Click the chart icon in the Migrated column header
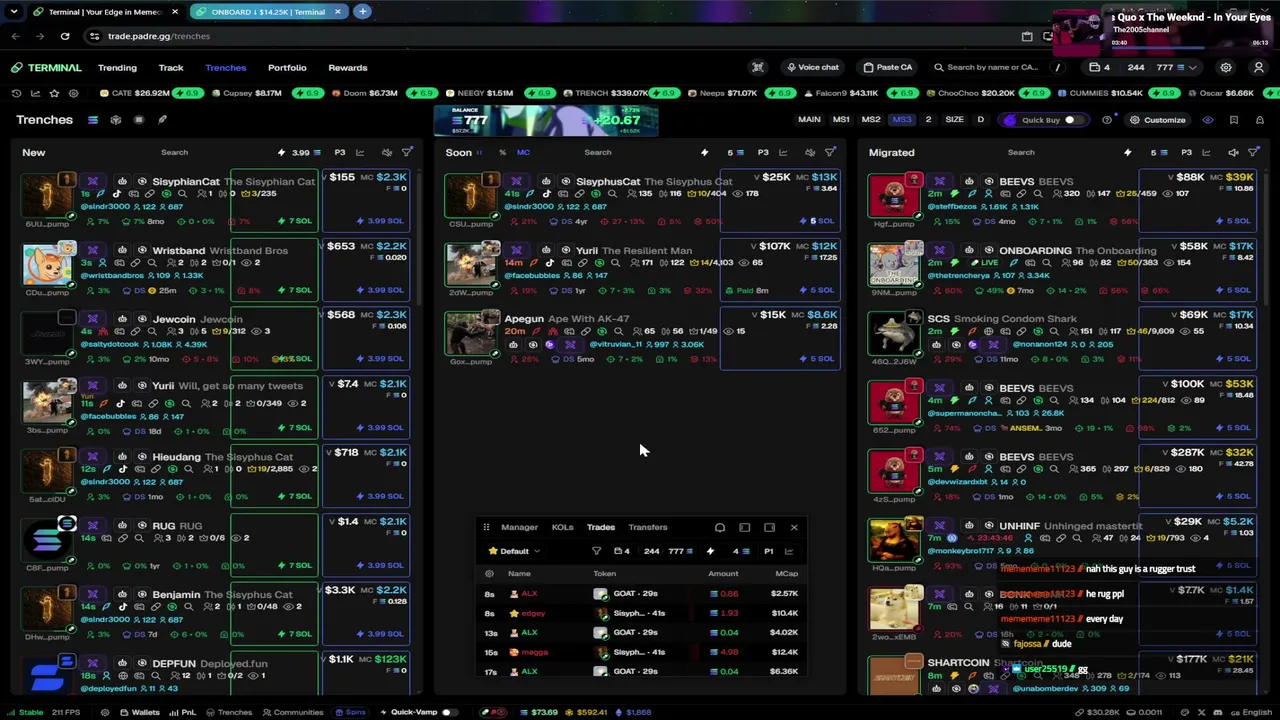This screenshot has width=1280, height=720. tap(1206, 153)
